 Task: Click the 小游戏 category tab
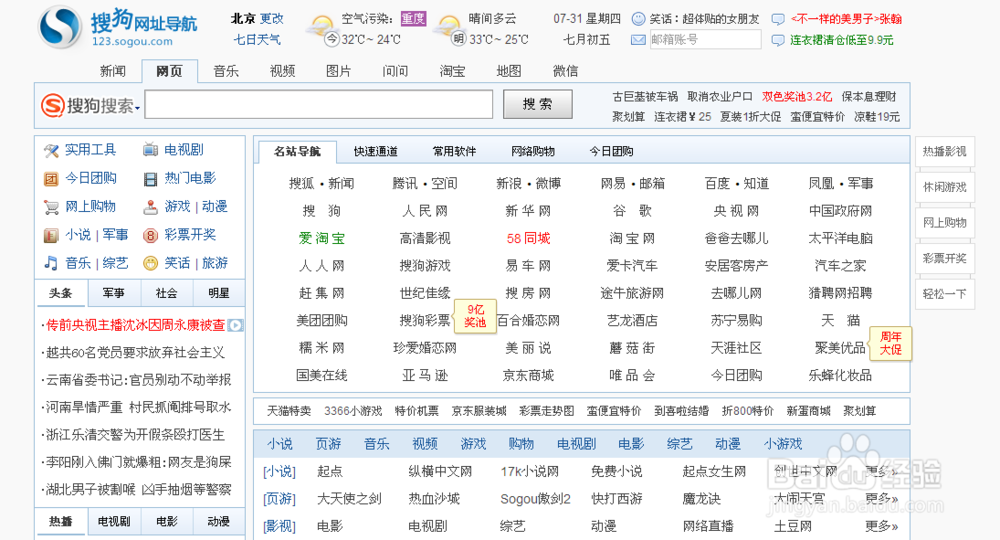[x=783, y=444]
